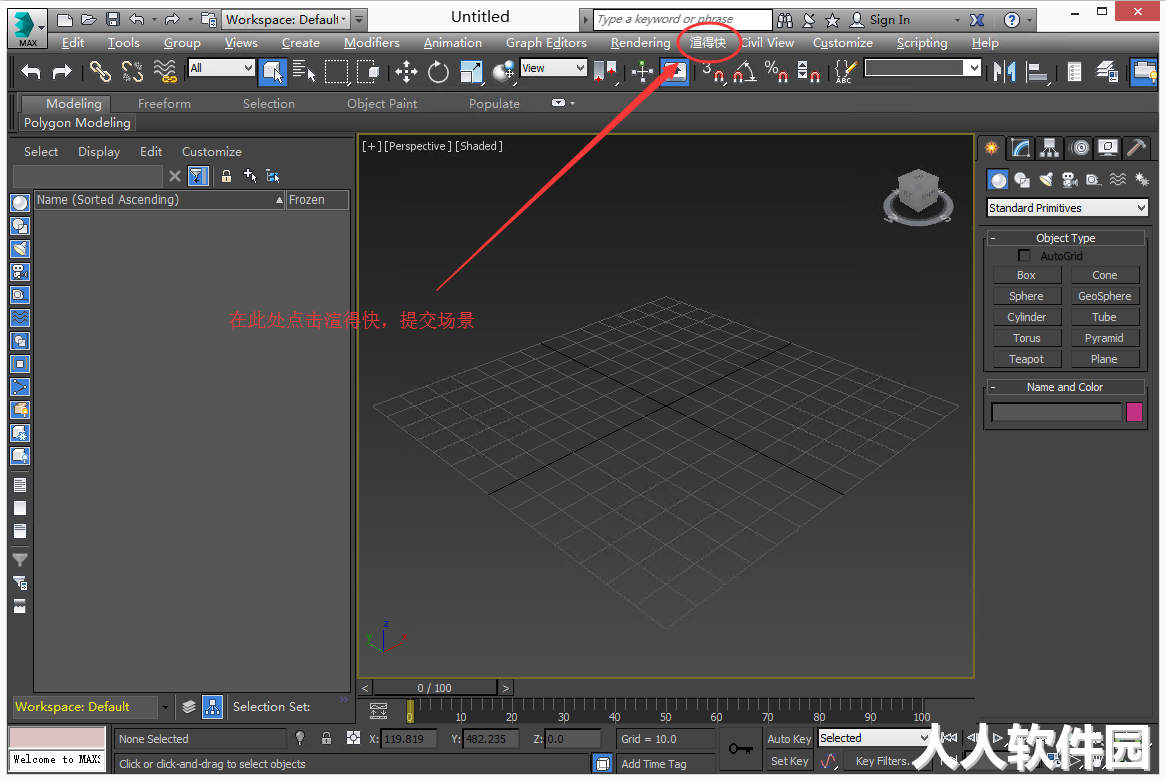The height and width of the screenshot is (781, 1166).
Task: Toggle Angle Snap icon
Action: [x=745, y=71]
